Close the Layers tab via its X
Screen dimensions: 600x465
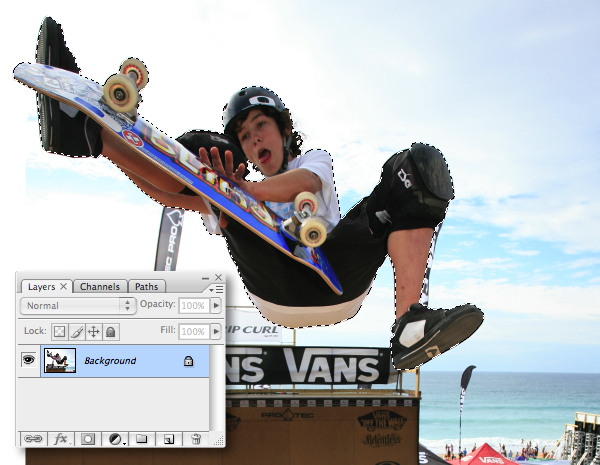(x=64, y=286)
